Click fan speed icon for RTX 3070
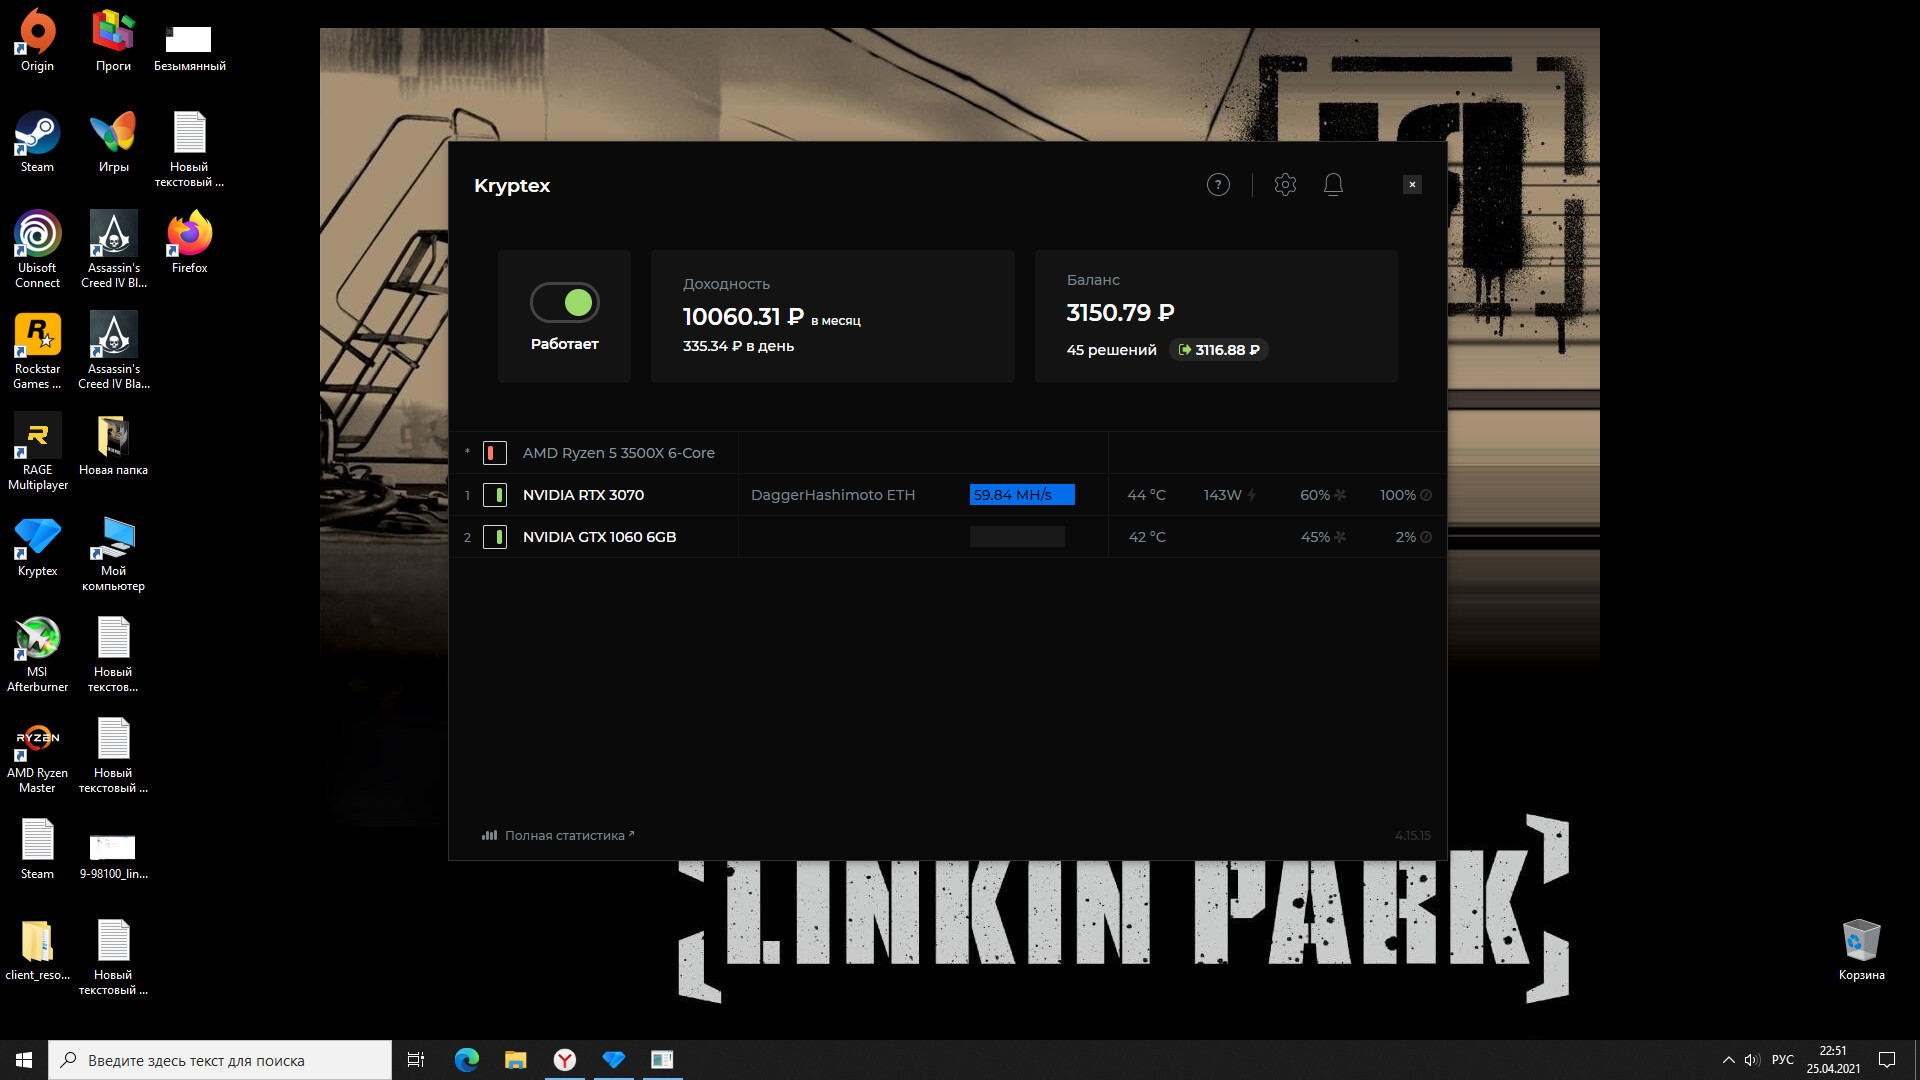This screenshot has width=1920, height=1080. tap(1340, 496)
